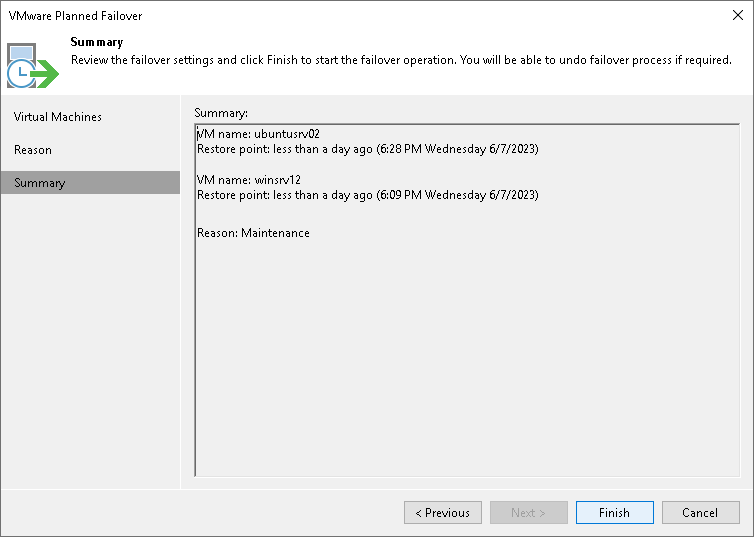Click the 'Summary:' label above the text box
The height and width of the screenshot is (537, 754).
click(221, 113)
